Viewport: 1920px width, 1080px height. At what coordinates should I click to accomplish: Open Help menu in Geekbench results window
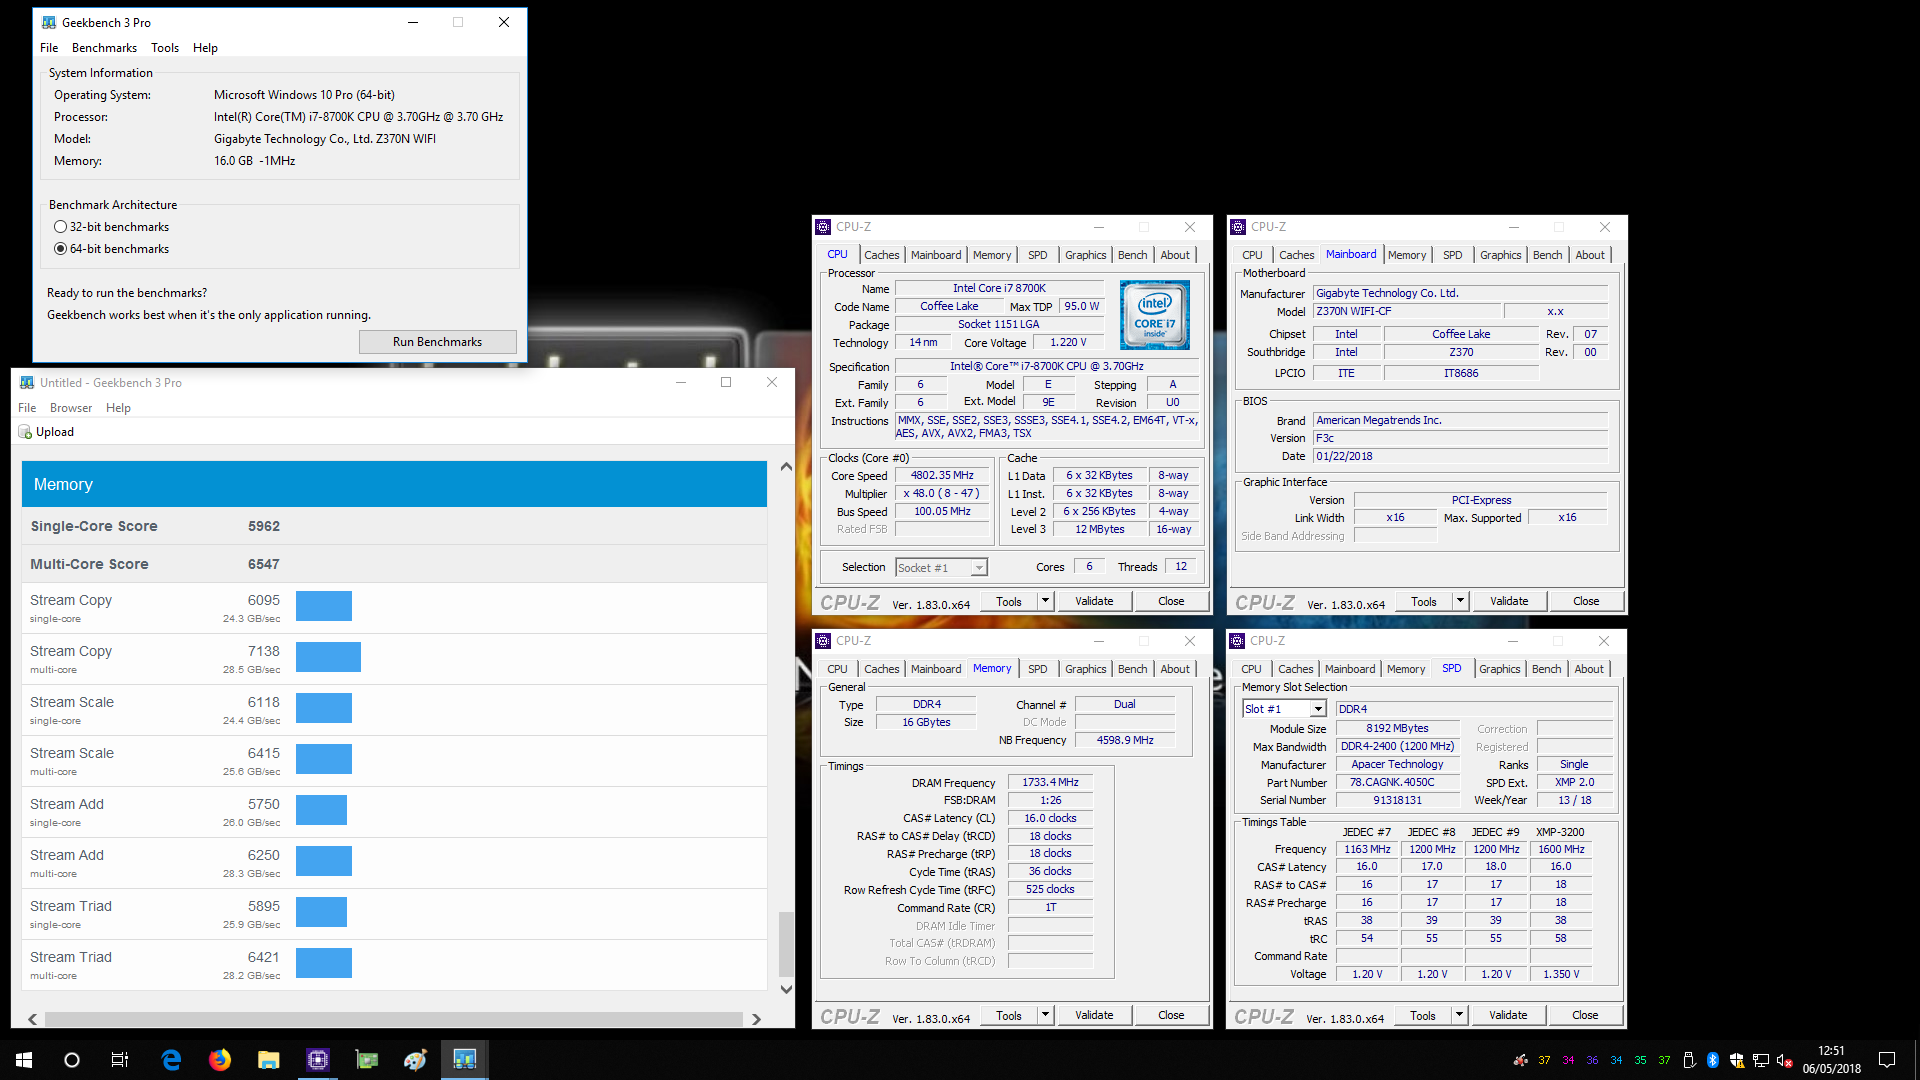tap(118, 408)
